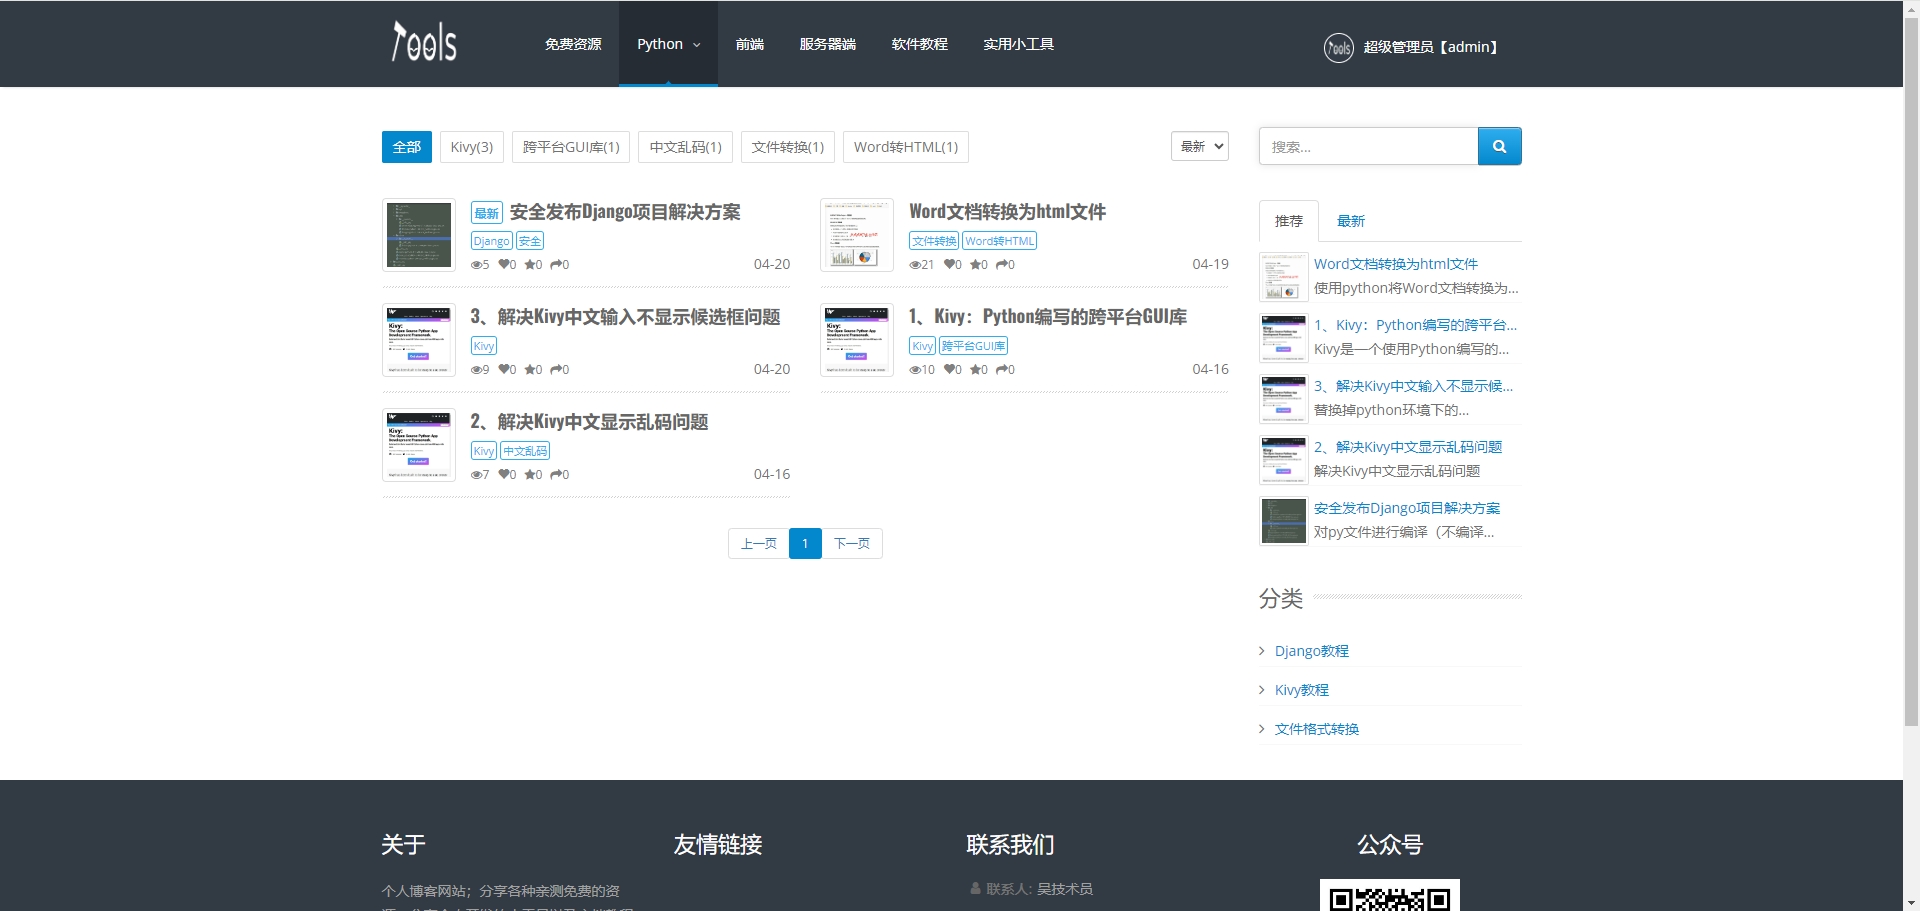Click the Django tag label on first post
The image size is (1920, 911).
(492, 241)
